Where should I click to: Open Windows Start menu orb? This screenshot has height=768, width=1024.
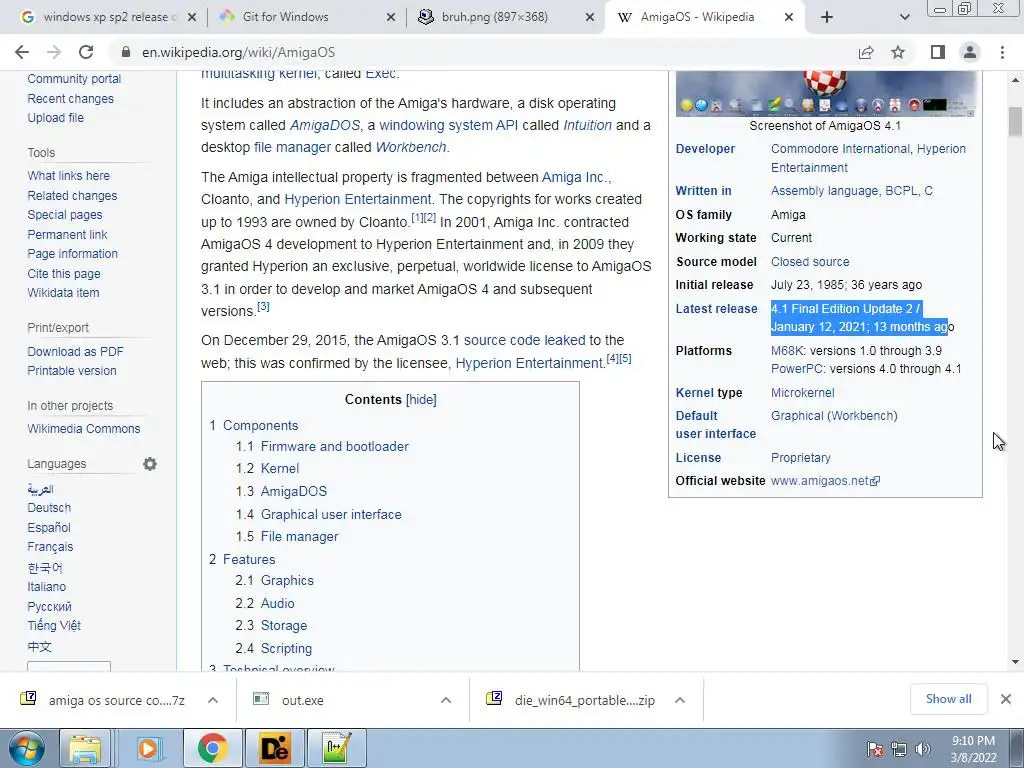[27, 748]
